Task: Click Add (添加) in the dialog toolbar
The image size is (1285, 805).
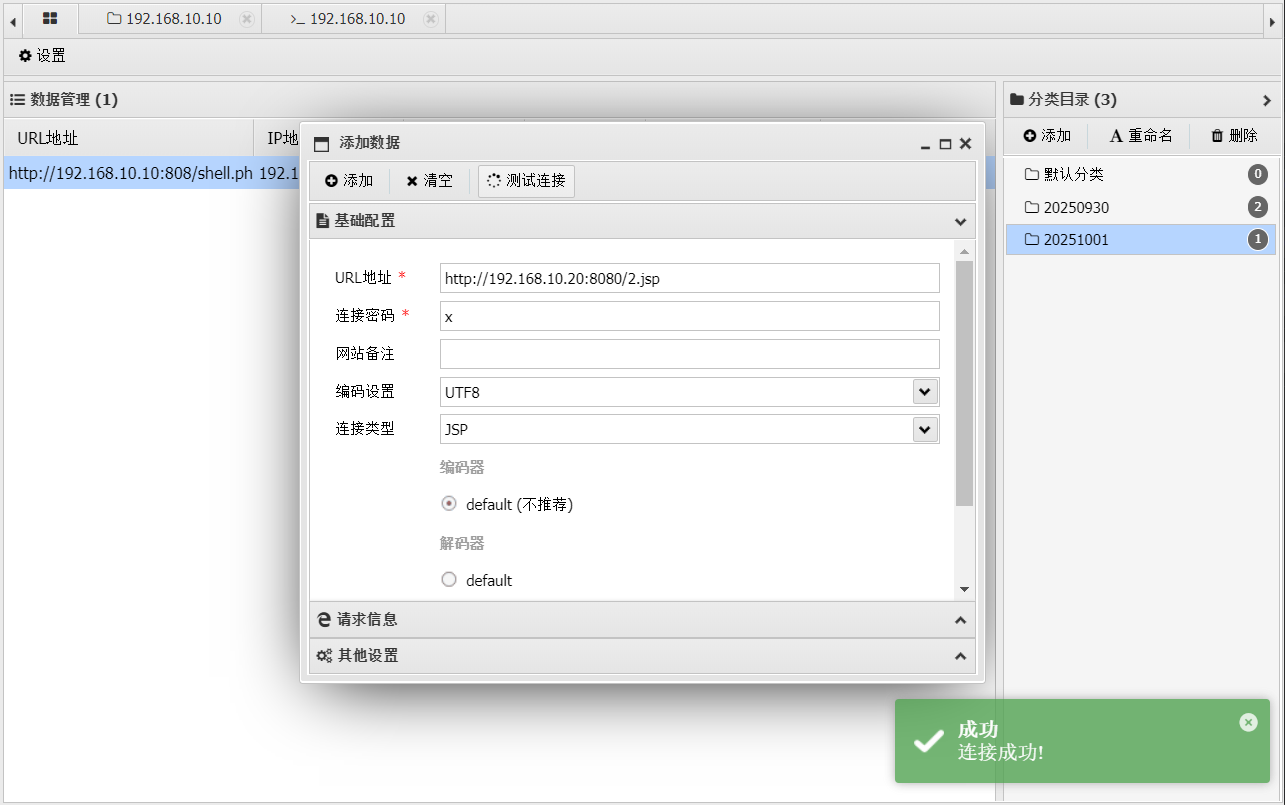Action: 349,181
